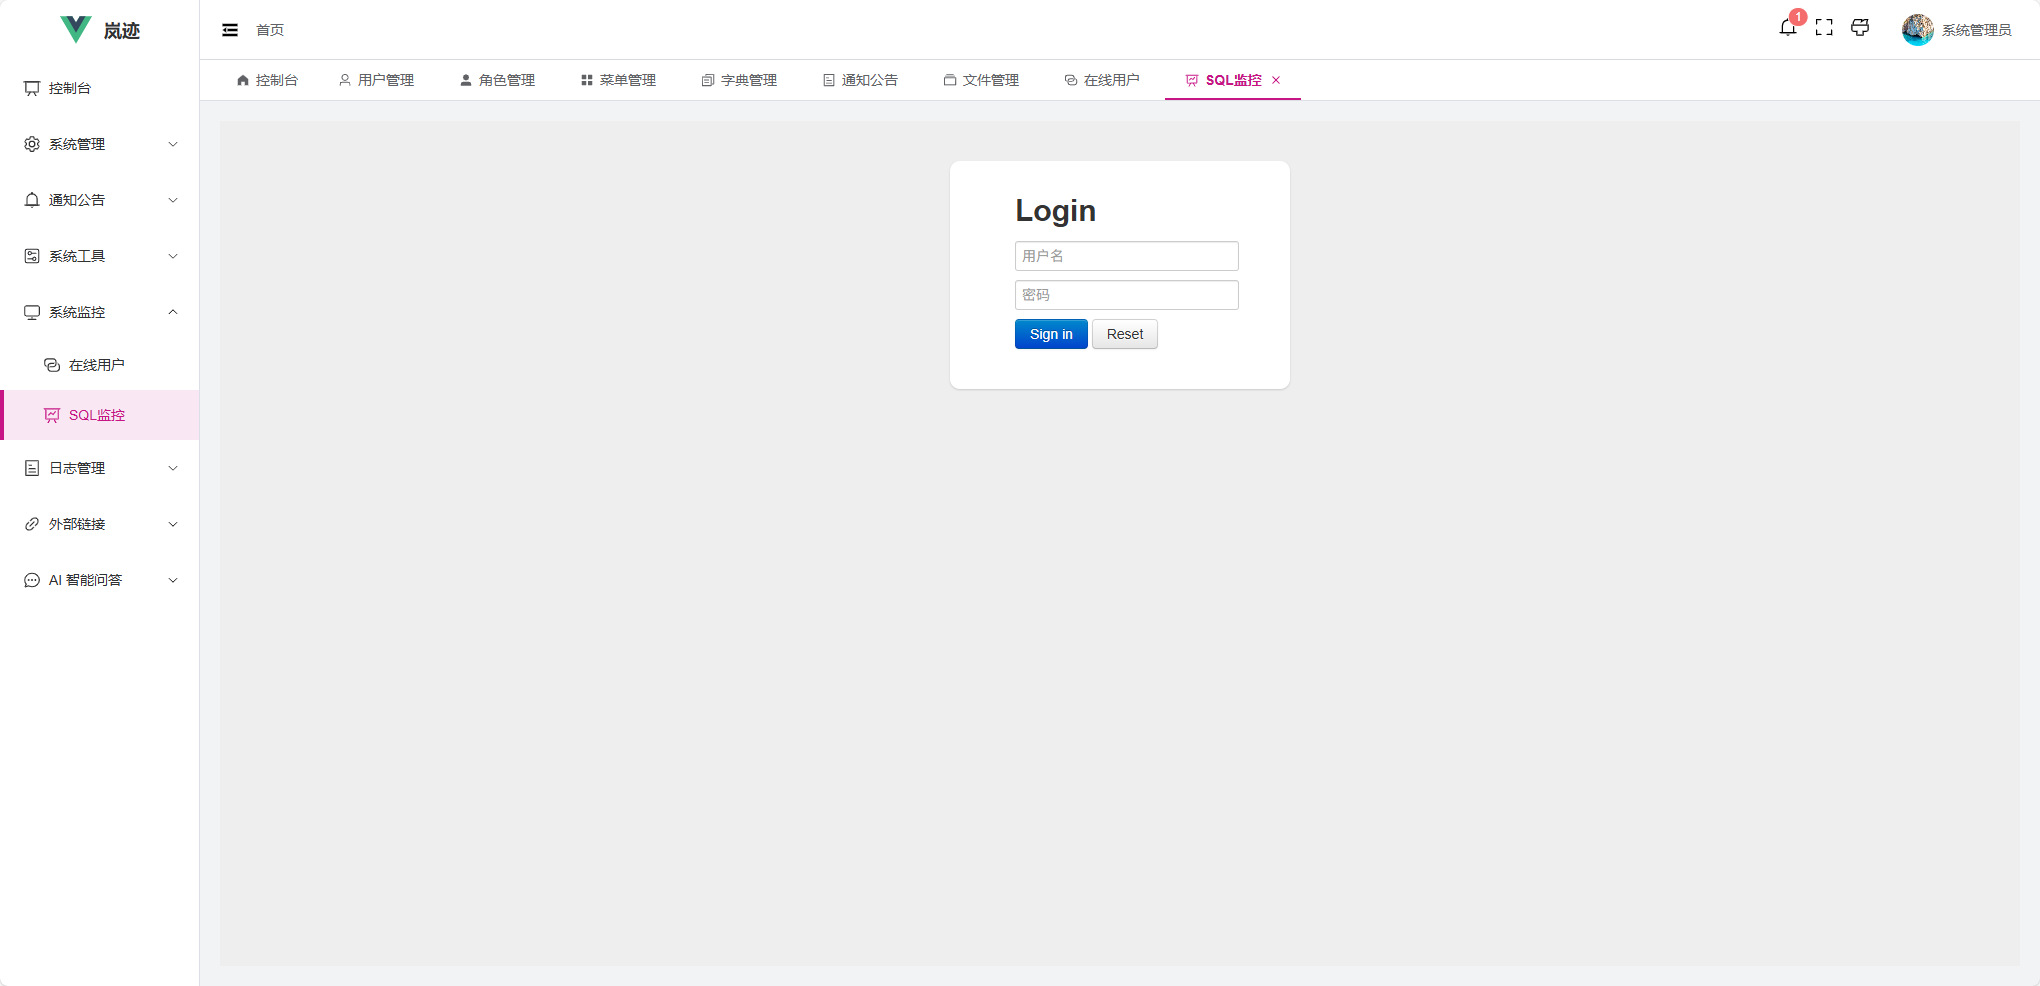Open the sidebar hamburger menu
This screenshot has width=2040, height=986.
pos(230,30)
